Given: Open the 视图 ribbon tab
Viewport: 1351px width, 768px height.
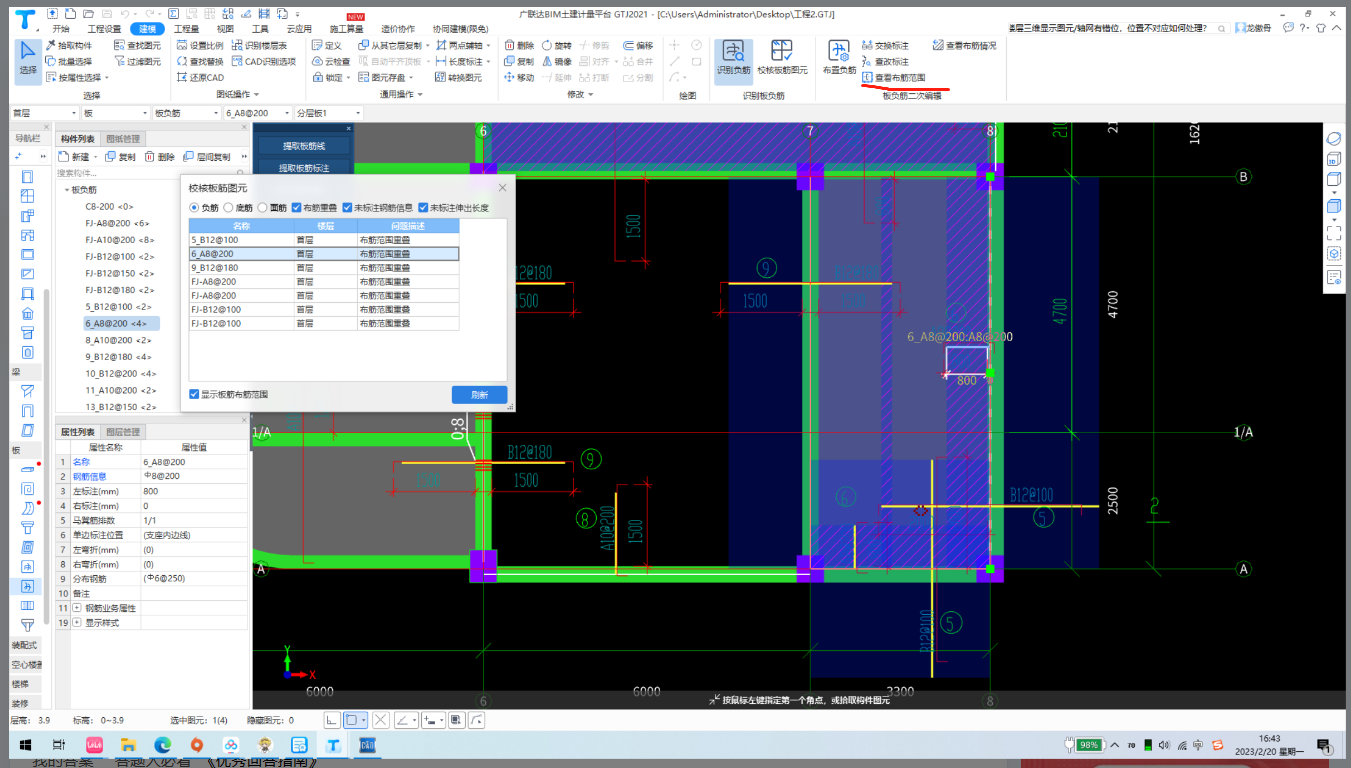Looking at the screenshot, I should (x=225, y=29).
